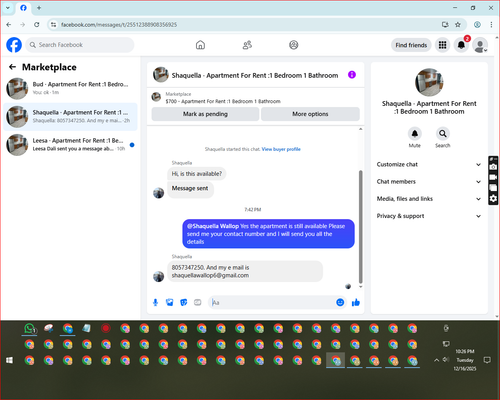This screenshot has height=400, width=500.
Task: Select the Shaquella apartment conversation in the list
Action: coord(70,117)
